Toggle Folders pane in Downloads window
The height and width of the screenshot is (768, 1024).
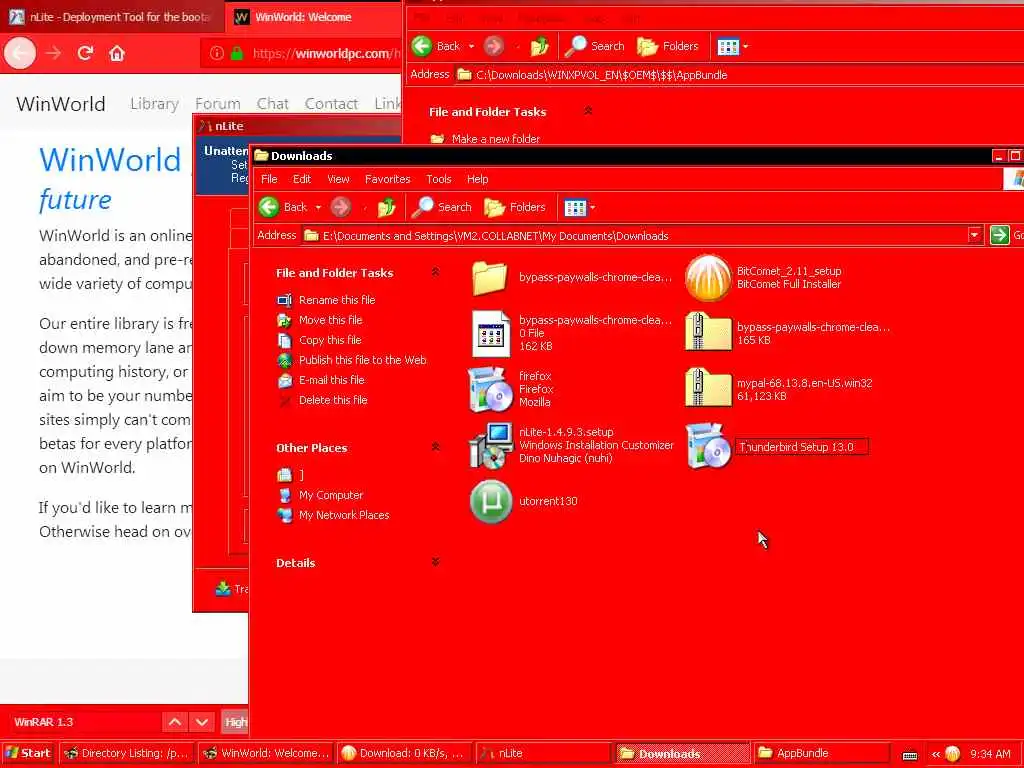click(x=515, y=207)
